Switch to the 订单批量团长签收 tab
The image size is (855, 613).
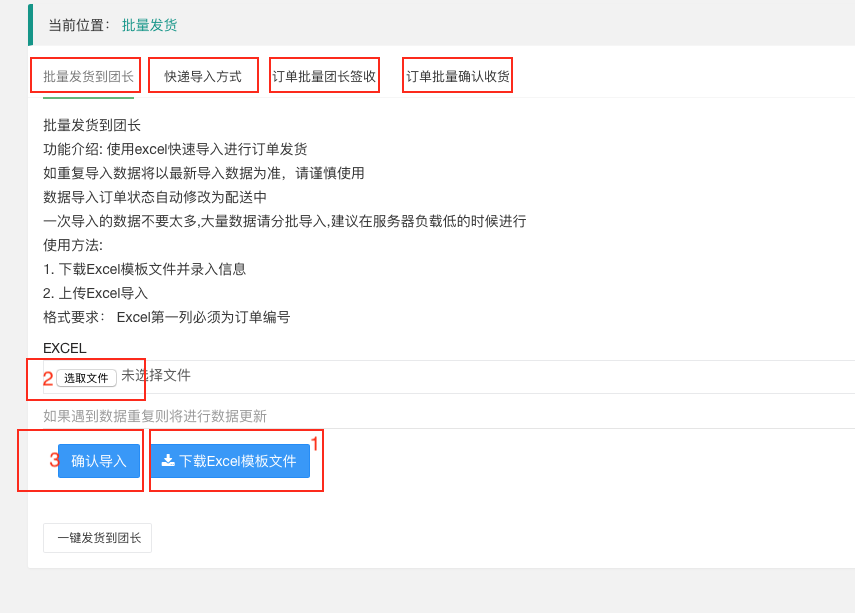(x=324, y=76)
